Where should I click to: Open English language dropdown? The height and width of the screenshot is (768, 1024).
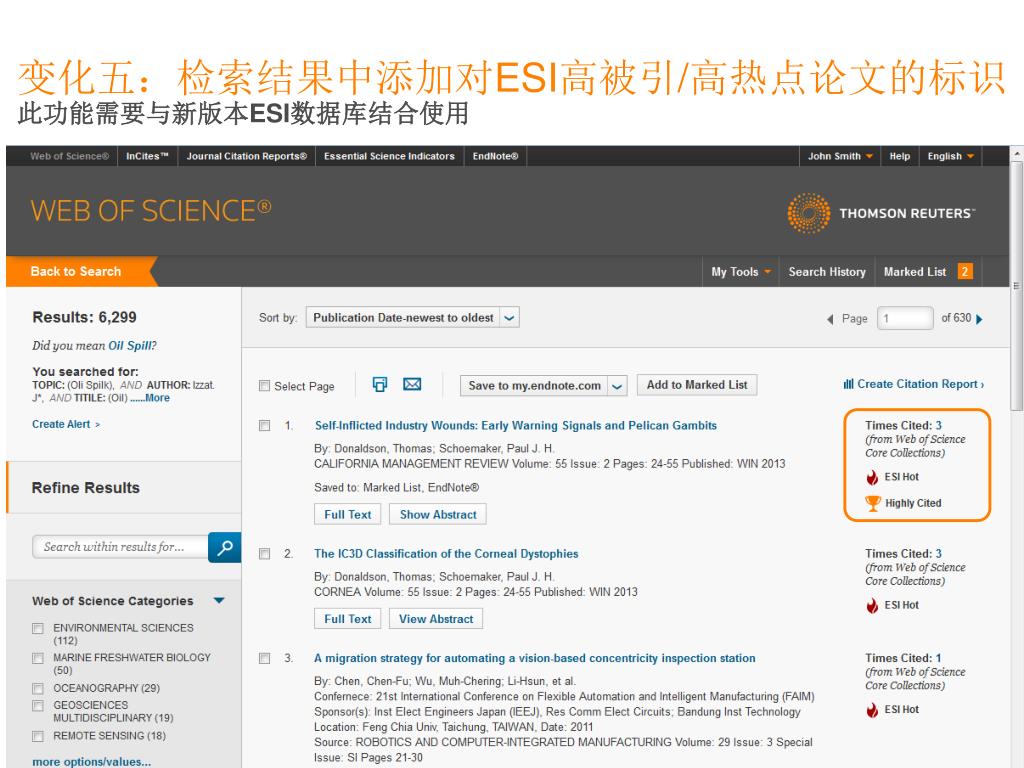point(950,156)
